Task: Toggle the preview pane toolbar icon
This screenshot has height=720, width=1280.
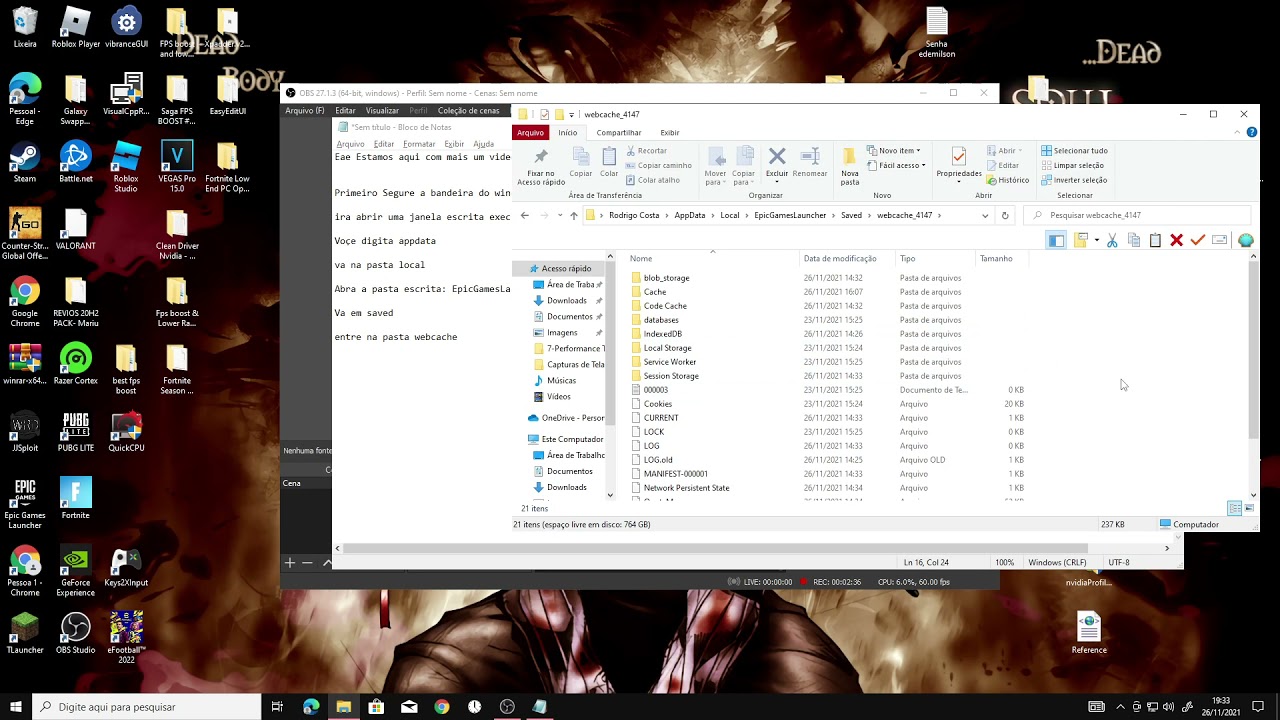Action: (x=1057, y=240)
